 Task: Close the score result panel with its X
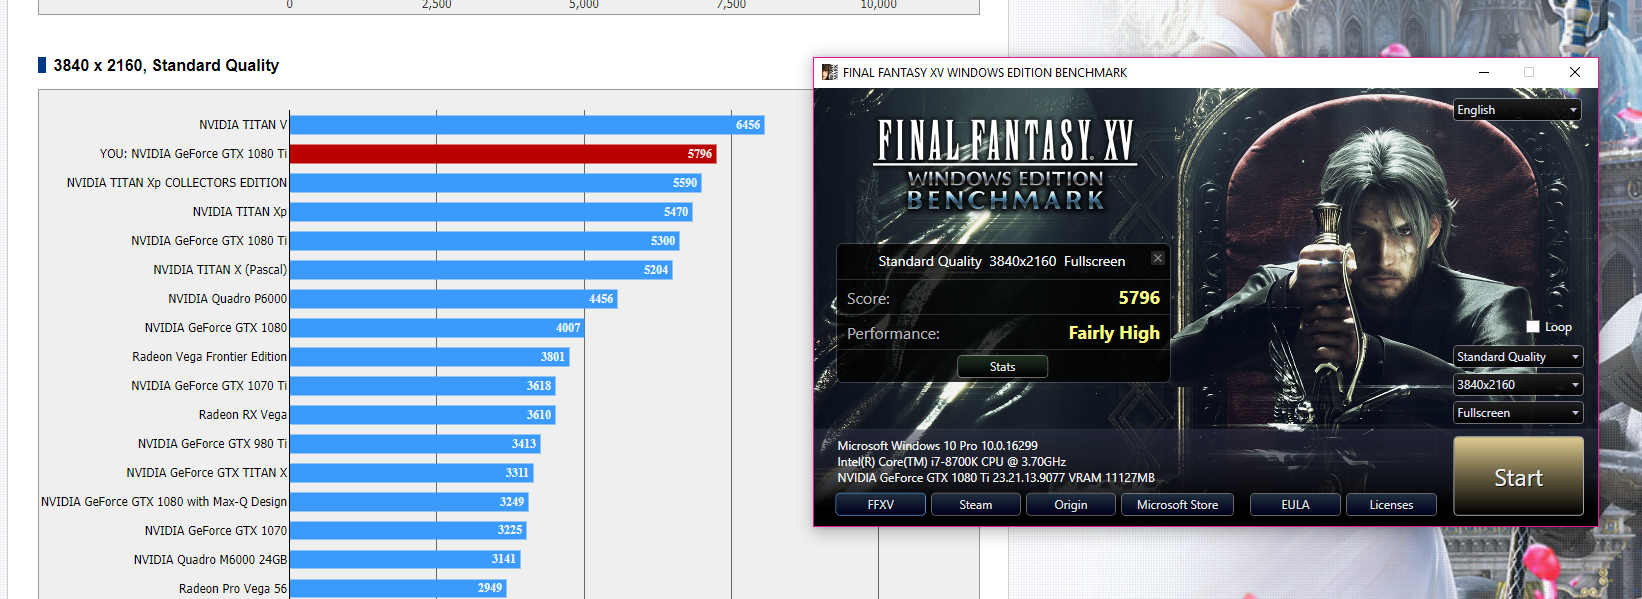pyautogui.click(x=1157, y=258)
